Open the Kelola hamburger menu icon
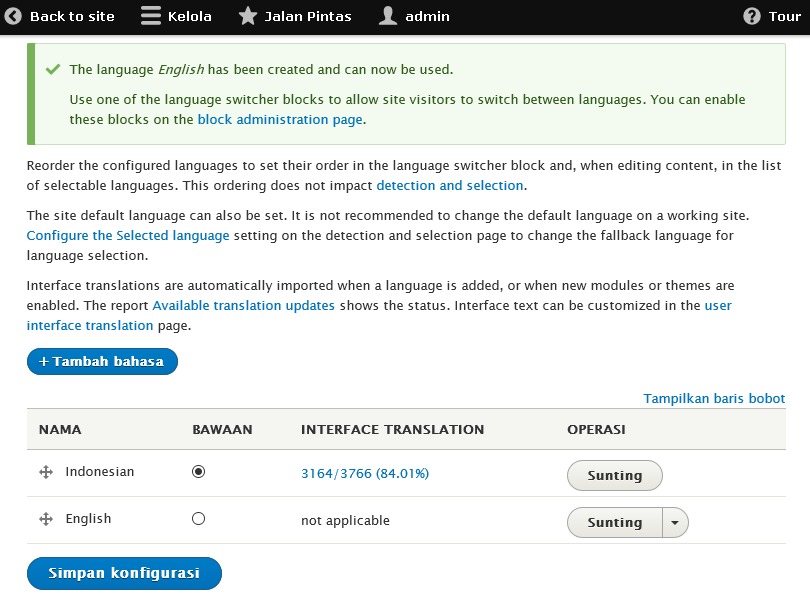The height and width of the screenshot is (600, 810). [x=150, y=16]
